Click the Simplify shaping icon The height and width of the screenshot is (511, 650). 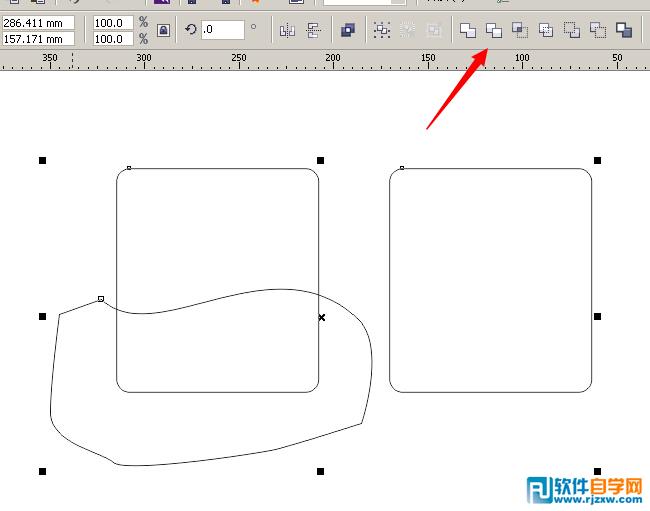(x=546, y=30)
